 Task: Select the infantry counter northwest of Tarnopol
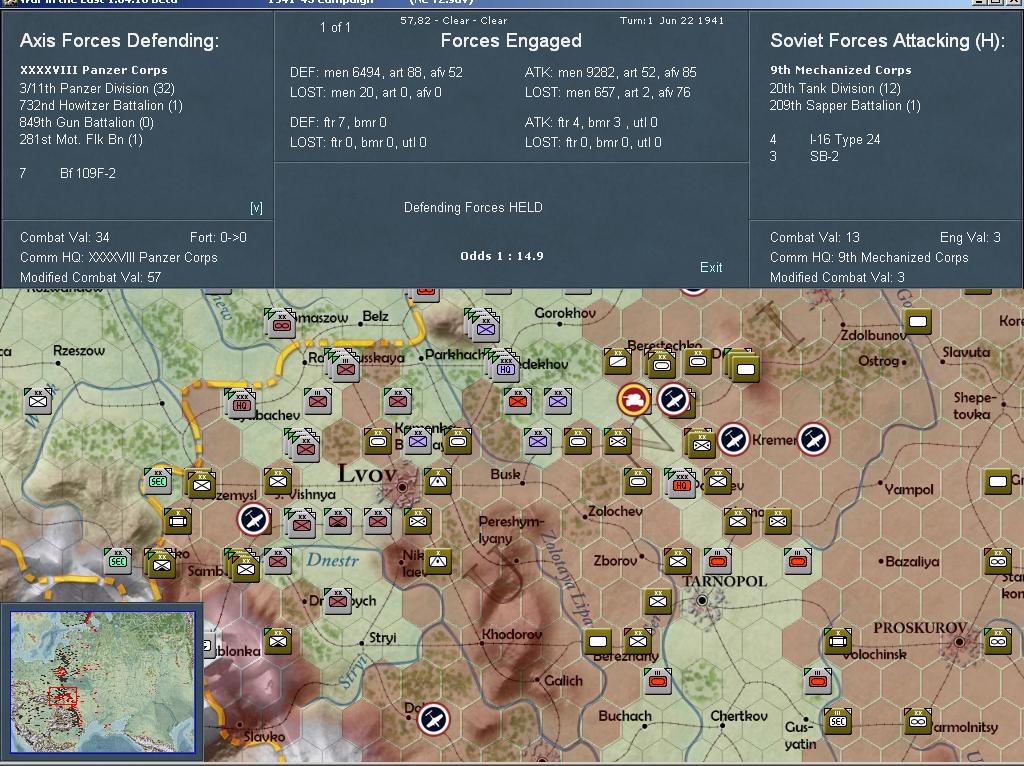coord(677,560)
